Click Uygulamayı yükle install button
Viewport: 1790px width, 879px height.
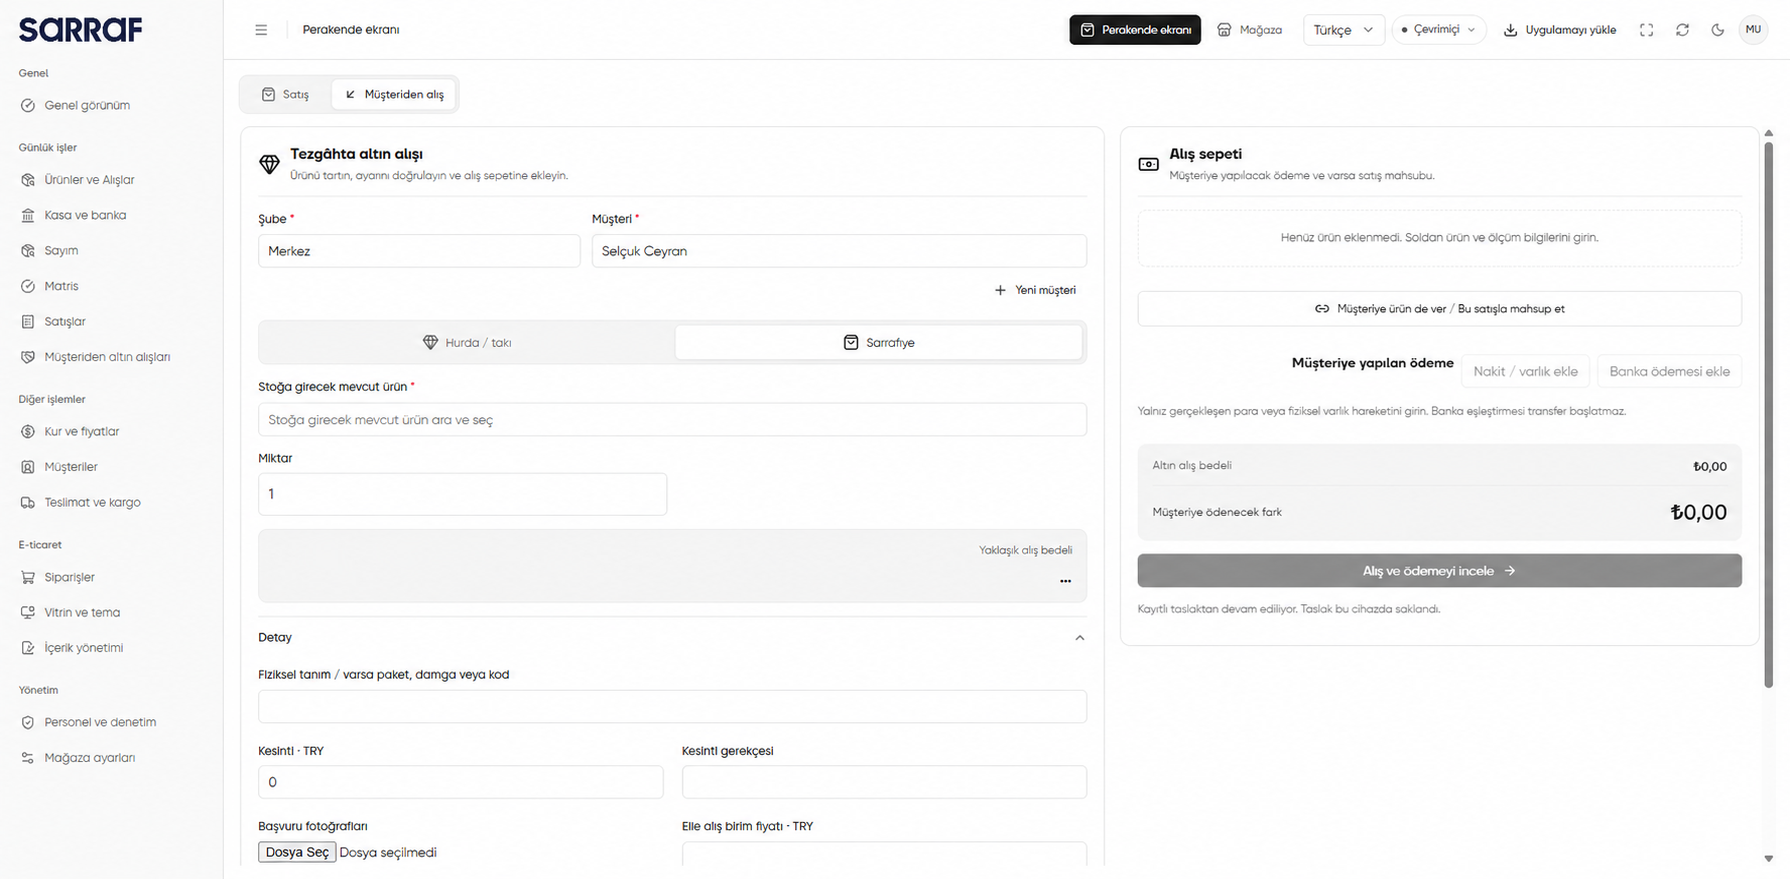1560,30
